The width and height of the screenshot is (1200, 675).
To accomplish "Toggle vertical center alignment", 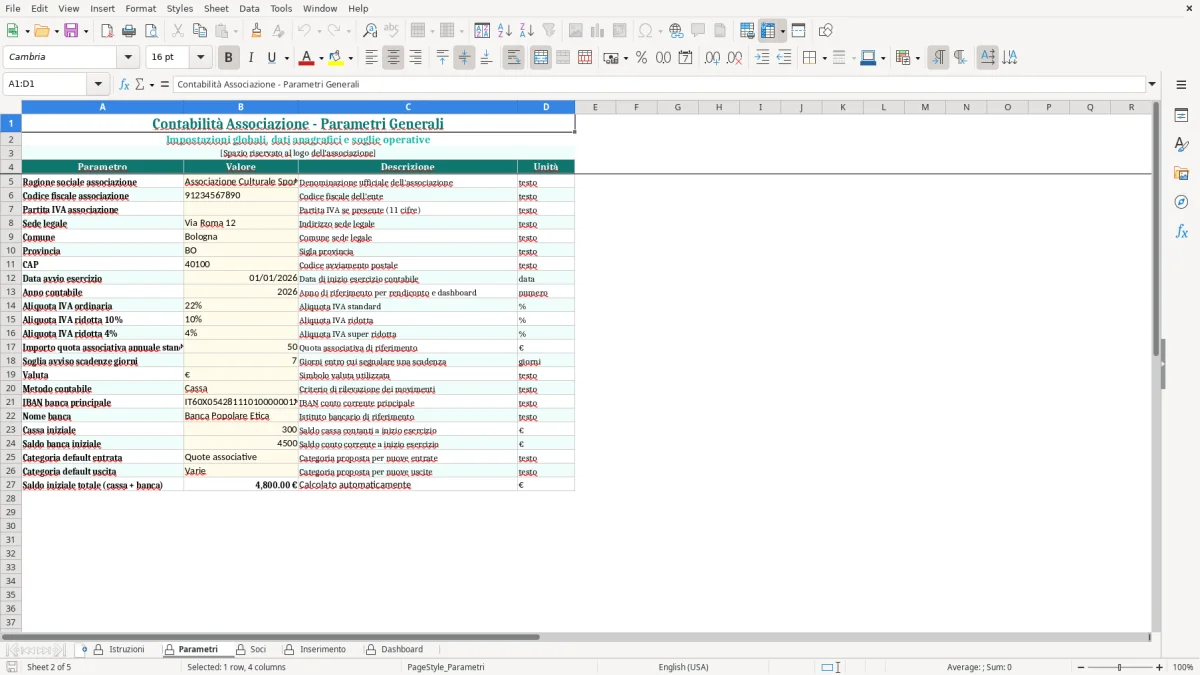I will [x=464, y=58].
